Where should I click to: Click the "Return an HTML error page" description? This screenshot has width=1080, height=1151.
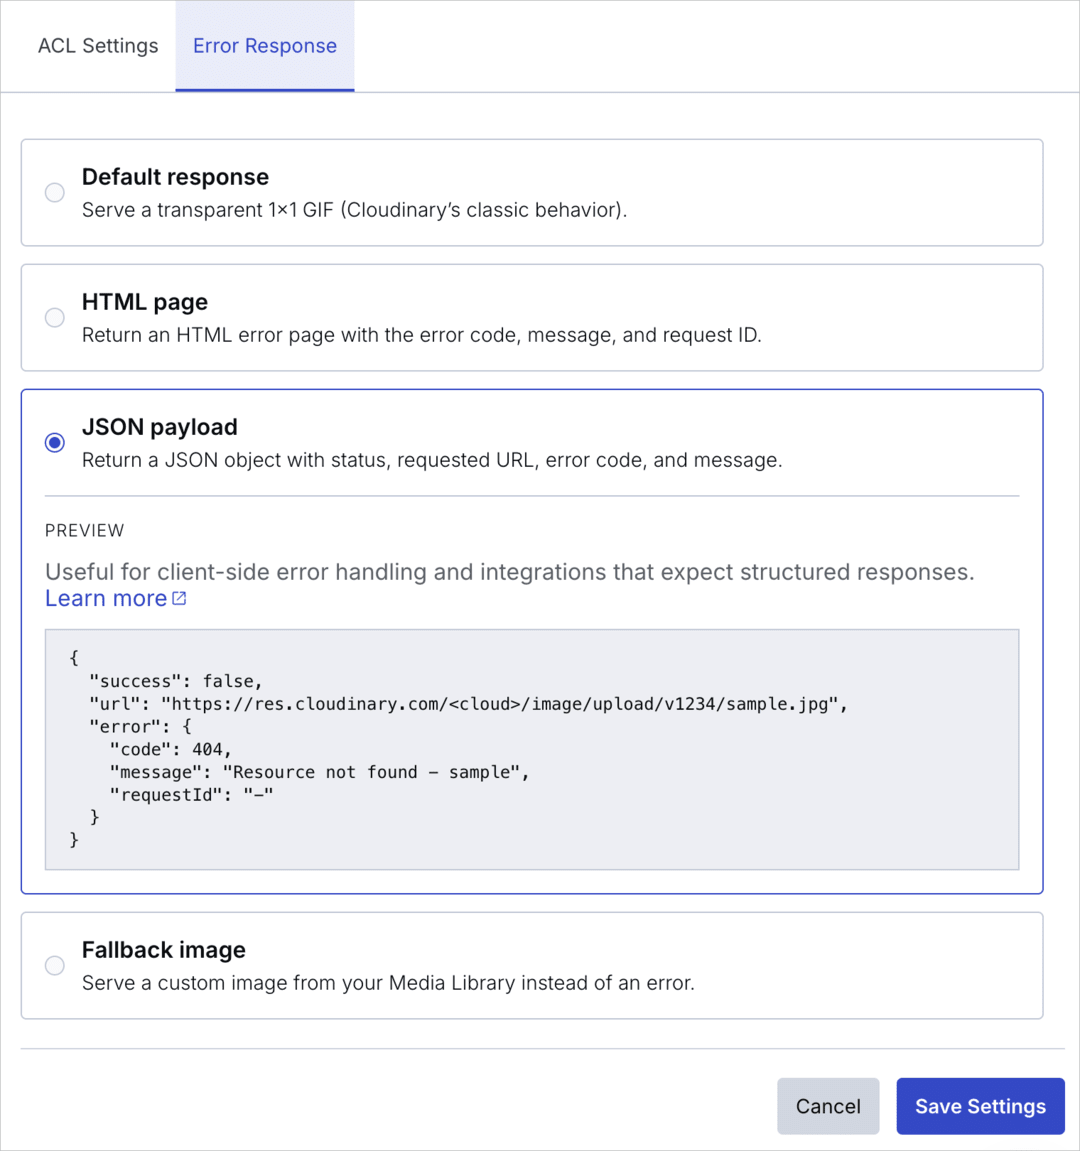click(421, 335)
